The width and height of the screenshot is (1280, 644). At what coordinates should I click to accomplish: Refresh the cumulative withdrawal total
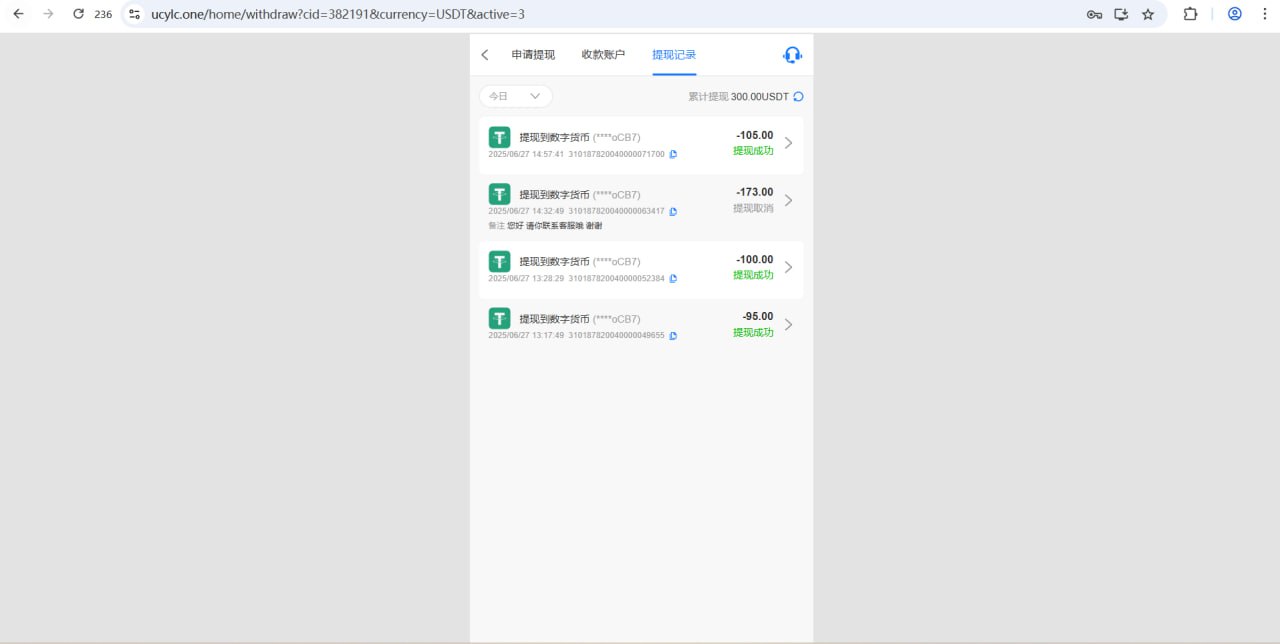pyautogui.click(x=798, y=97)
